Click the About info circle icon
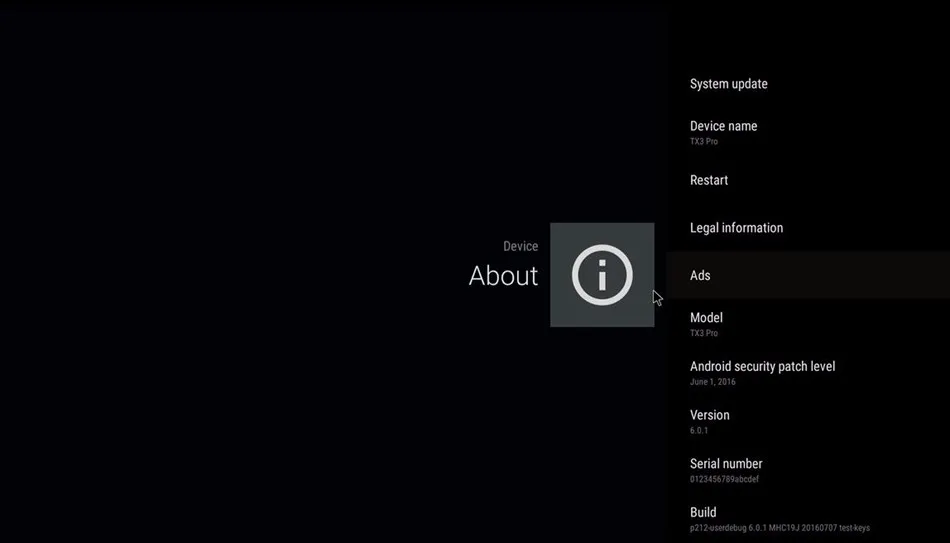950x543 pixels. coord(602,275)
